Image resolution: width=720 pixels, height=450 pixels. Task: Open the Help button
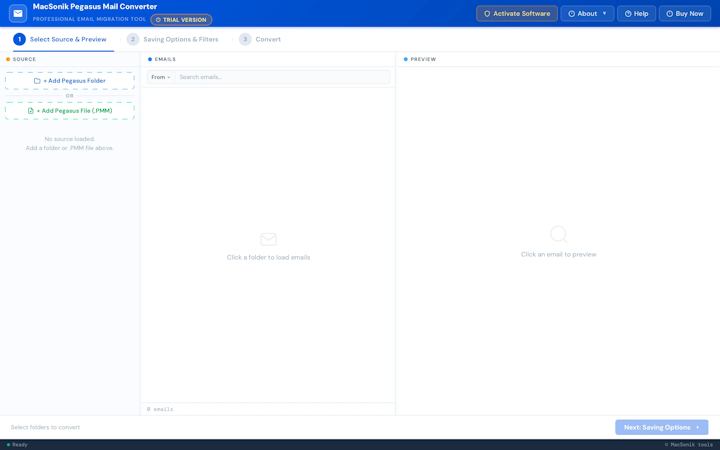coord(636,14)
